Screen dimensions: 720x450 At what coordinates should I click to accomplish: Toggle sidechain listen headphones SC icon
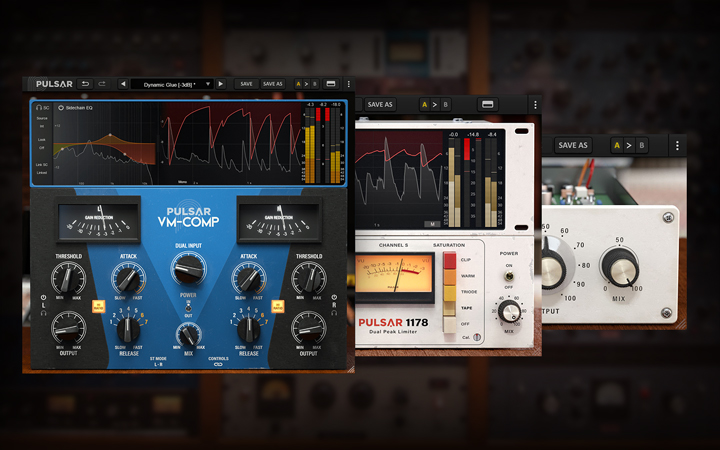tap(43, 107)
